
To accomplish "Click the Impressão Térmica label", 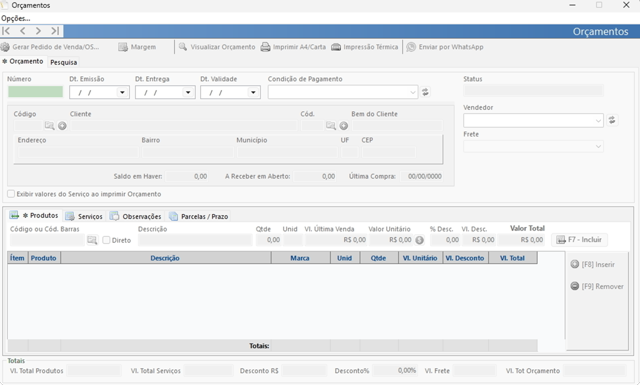I will click(371, 47).
